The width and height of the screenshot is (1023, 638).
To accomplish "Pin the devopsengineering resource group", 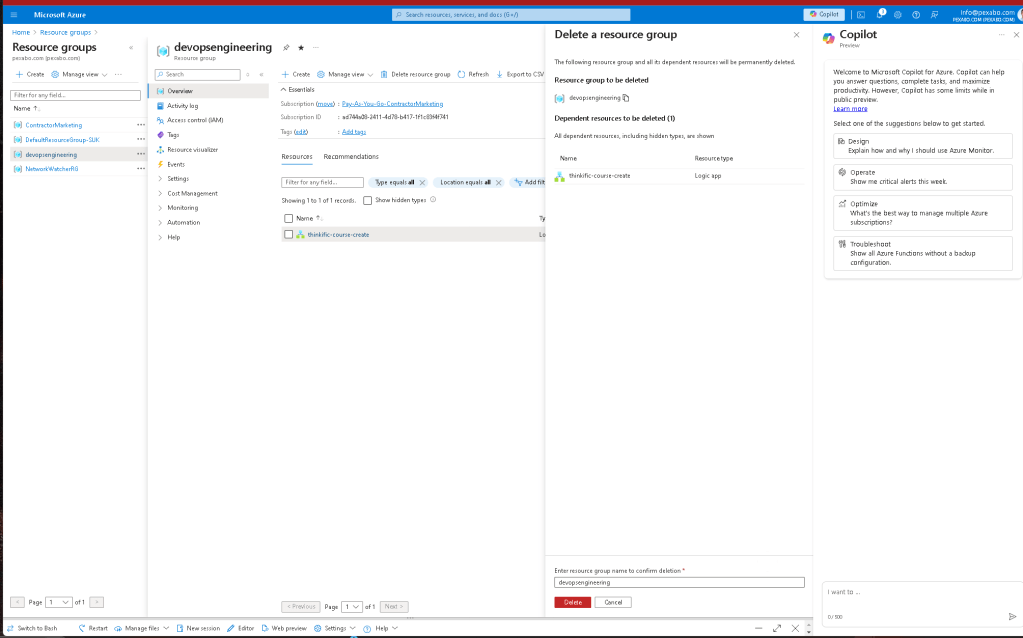I will click(x=286, y=48).
